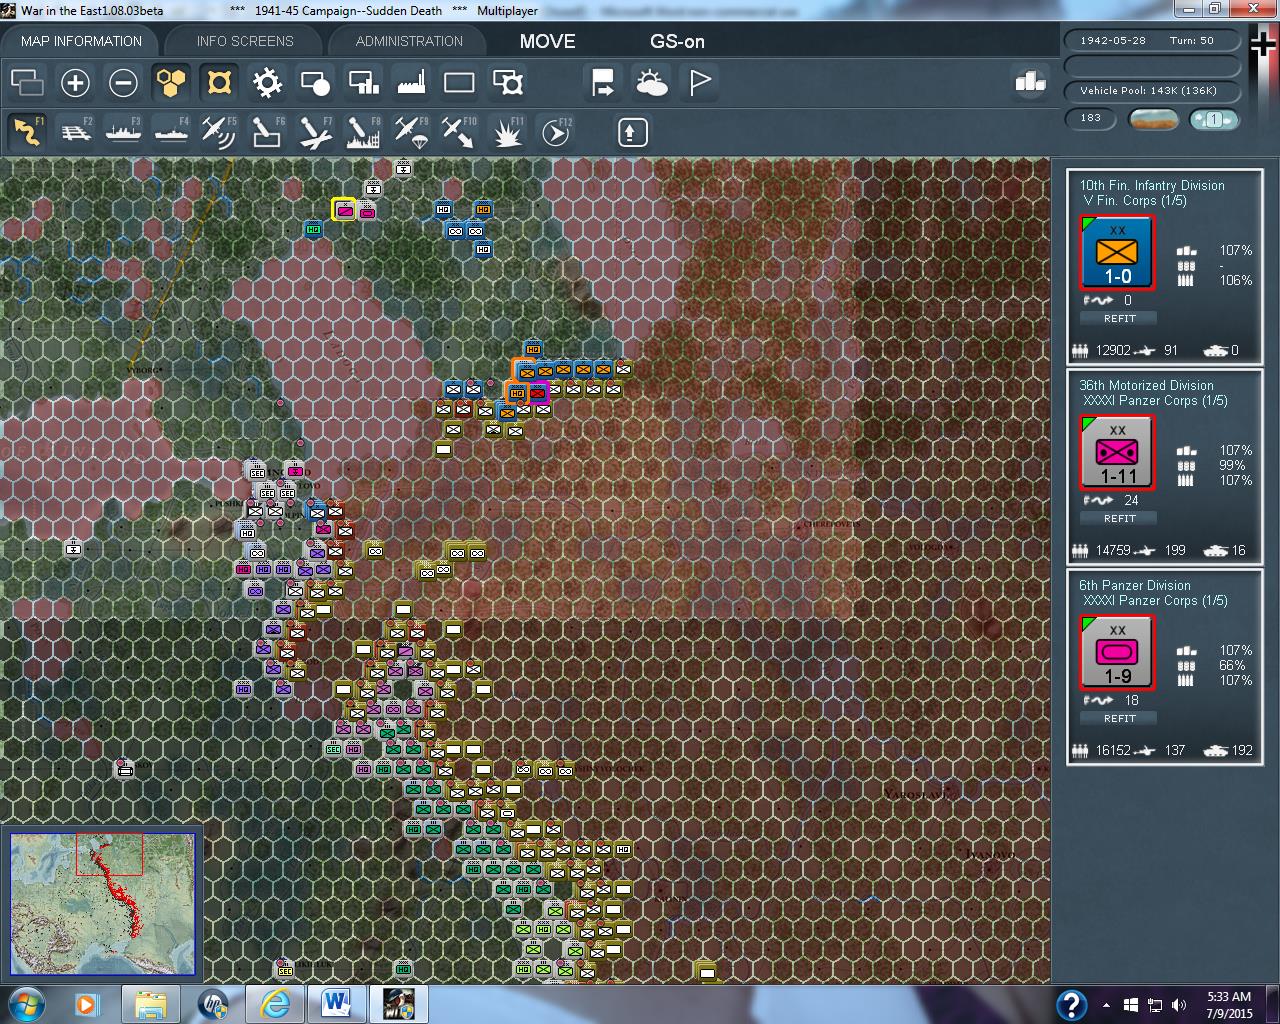Toggle REFIT for 10th Fin. Infantry Division
The image size is (1280, 1024).
pos(1119,318)
